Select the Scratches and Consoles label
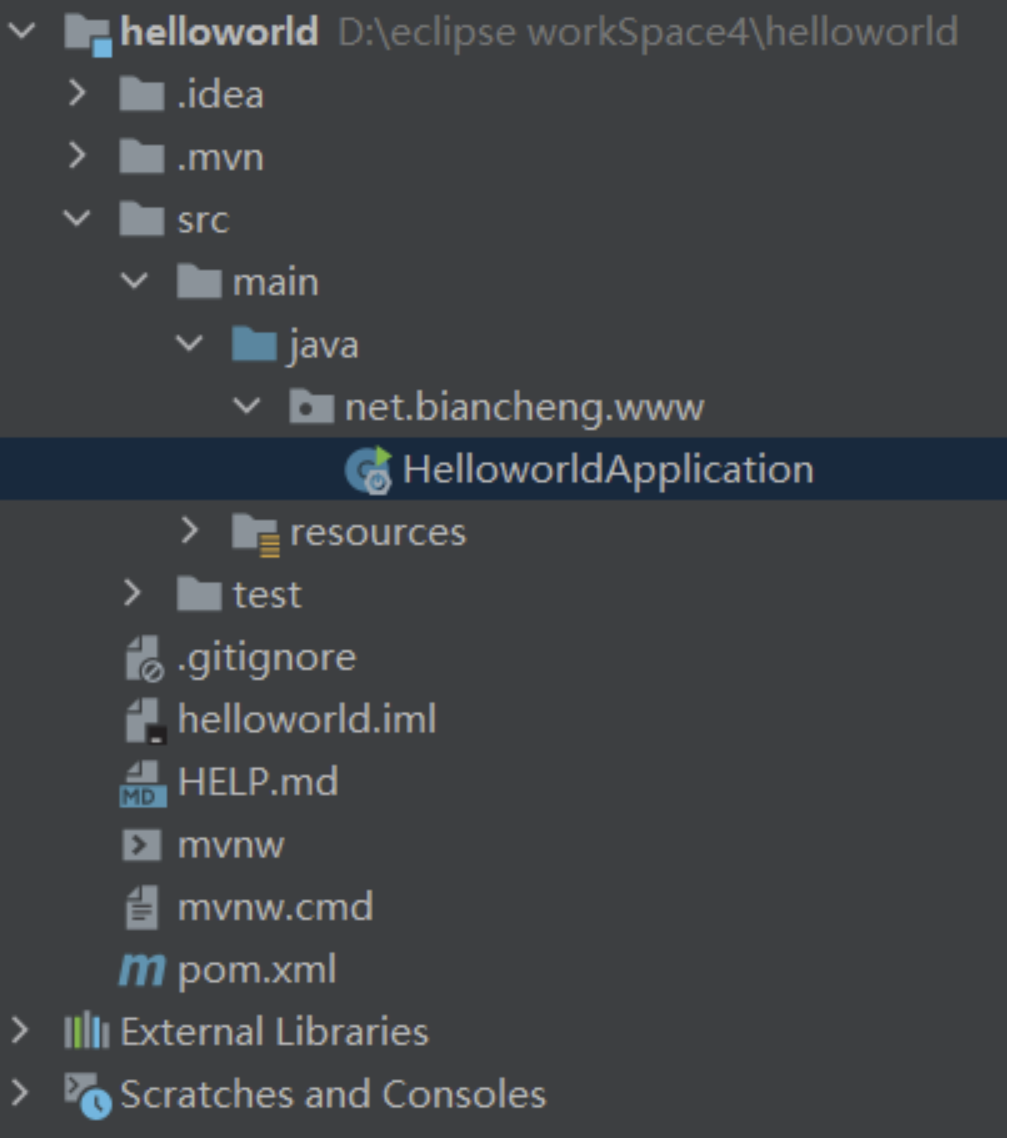 (x=333, y=1094)
